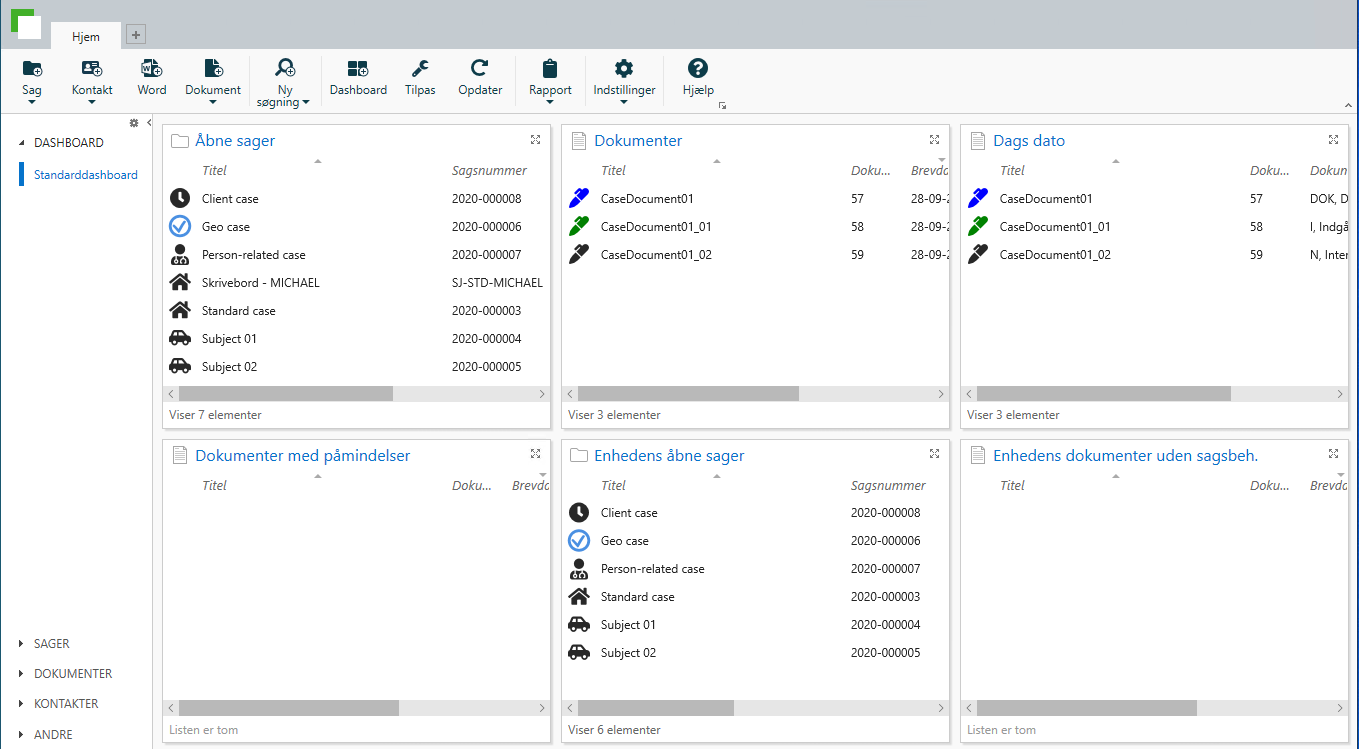
Task: Expand the KONTAKTER section
Action: click(x=22, y=704)
